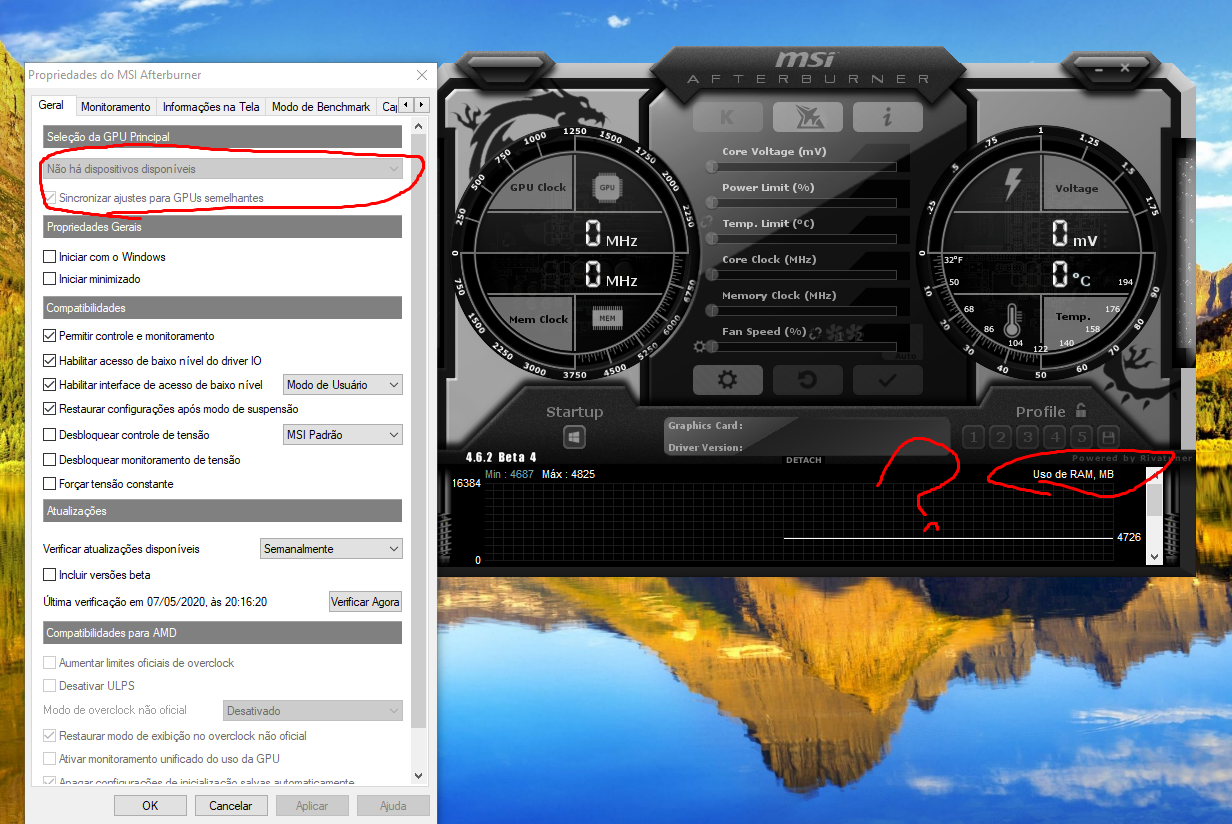Open the Modo de Benchmark tab
The width and height of the screenshot is (1232, 824).
point(321,106)
